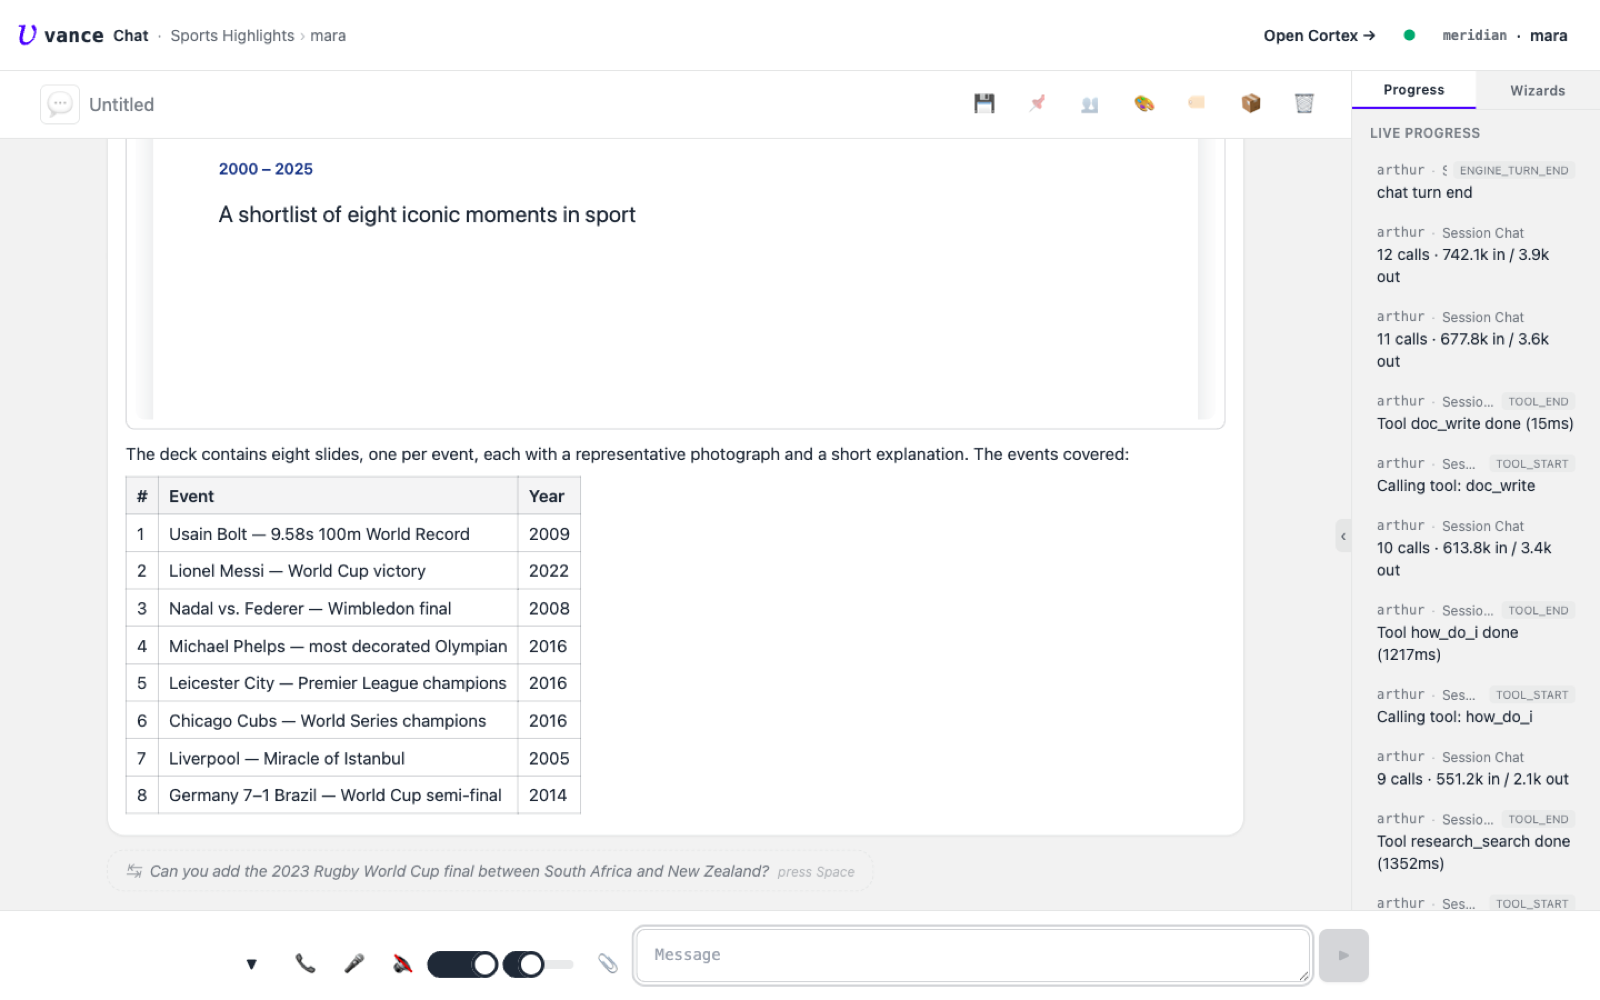Open the color palette icon
The height and width of the screenshot is (1000, 1600).
coord(1144,103)
